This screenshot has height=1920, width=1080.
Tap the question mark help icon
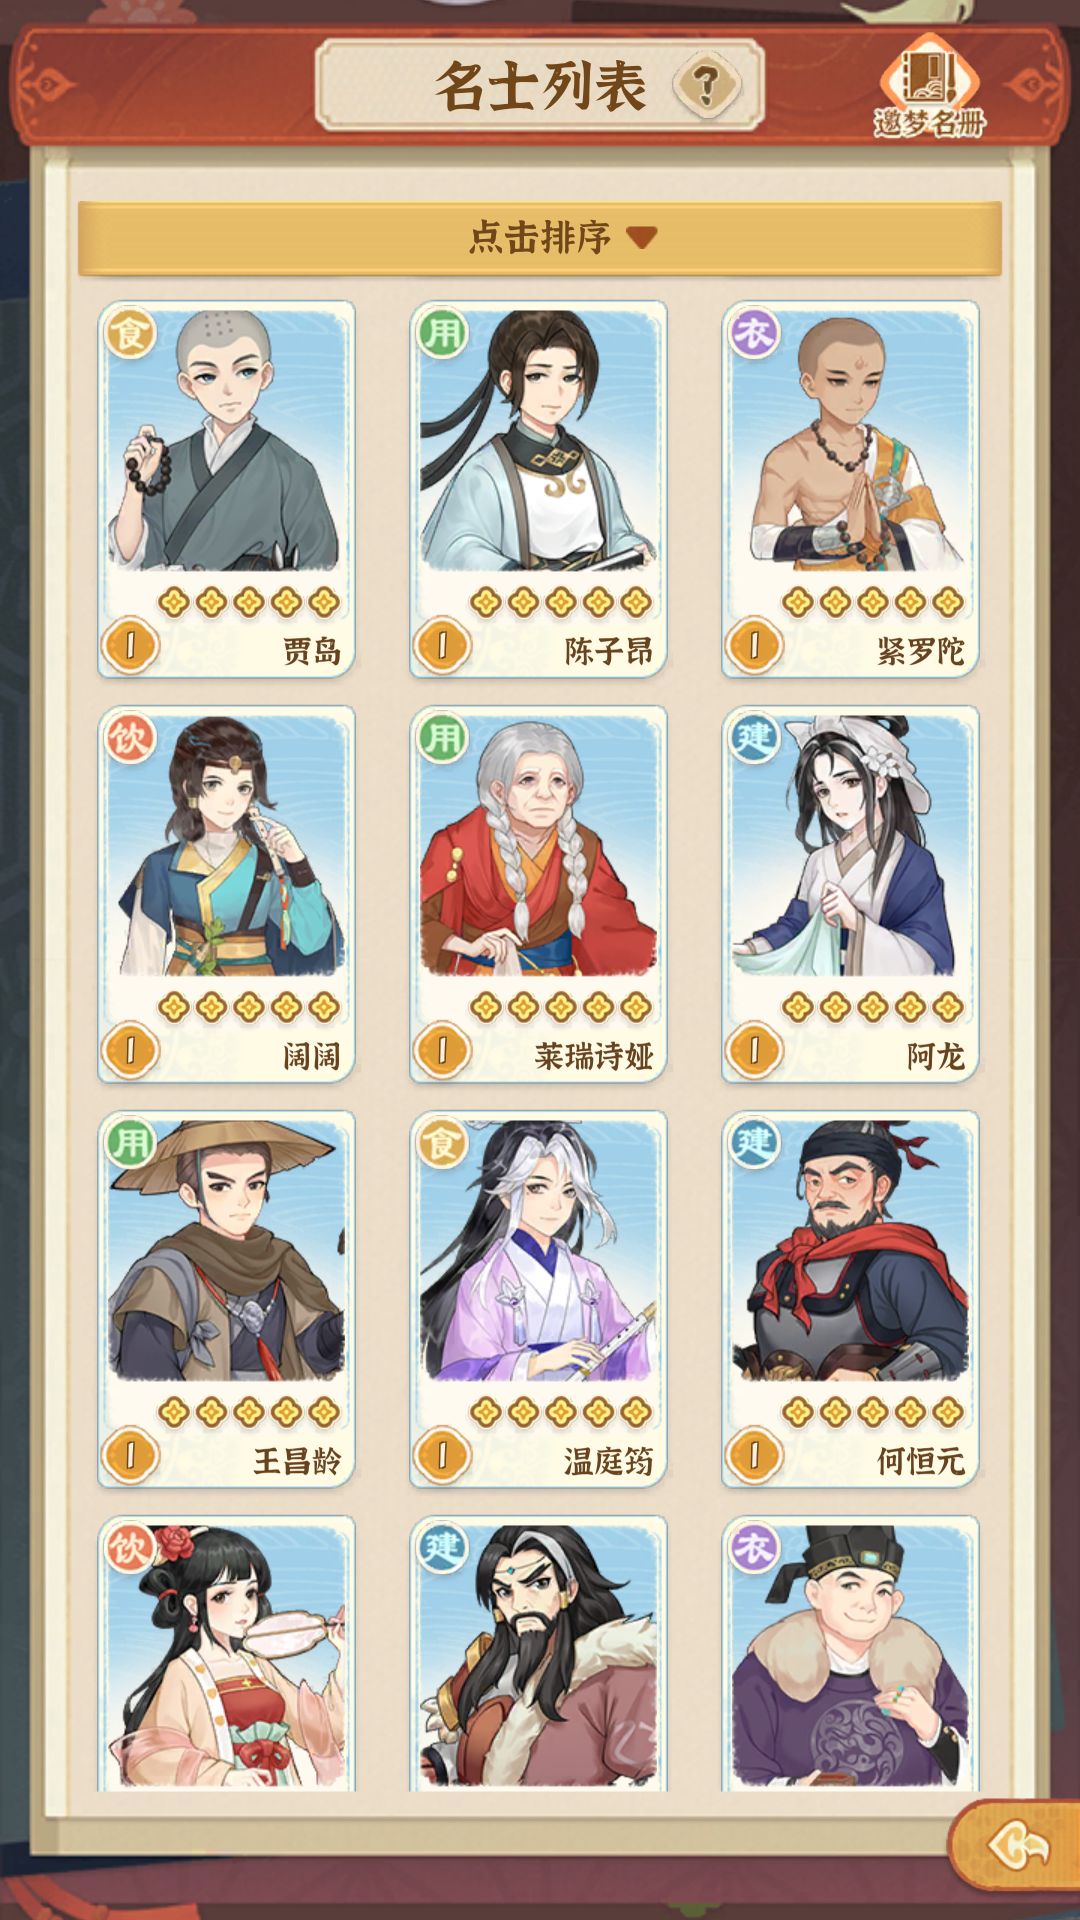coord(706,86)
